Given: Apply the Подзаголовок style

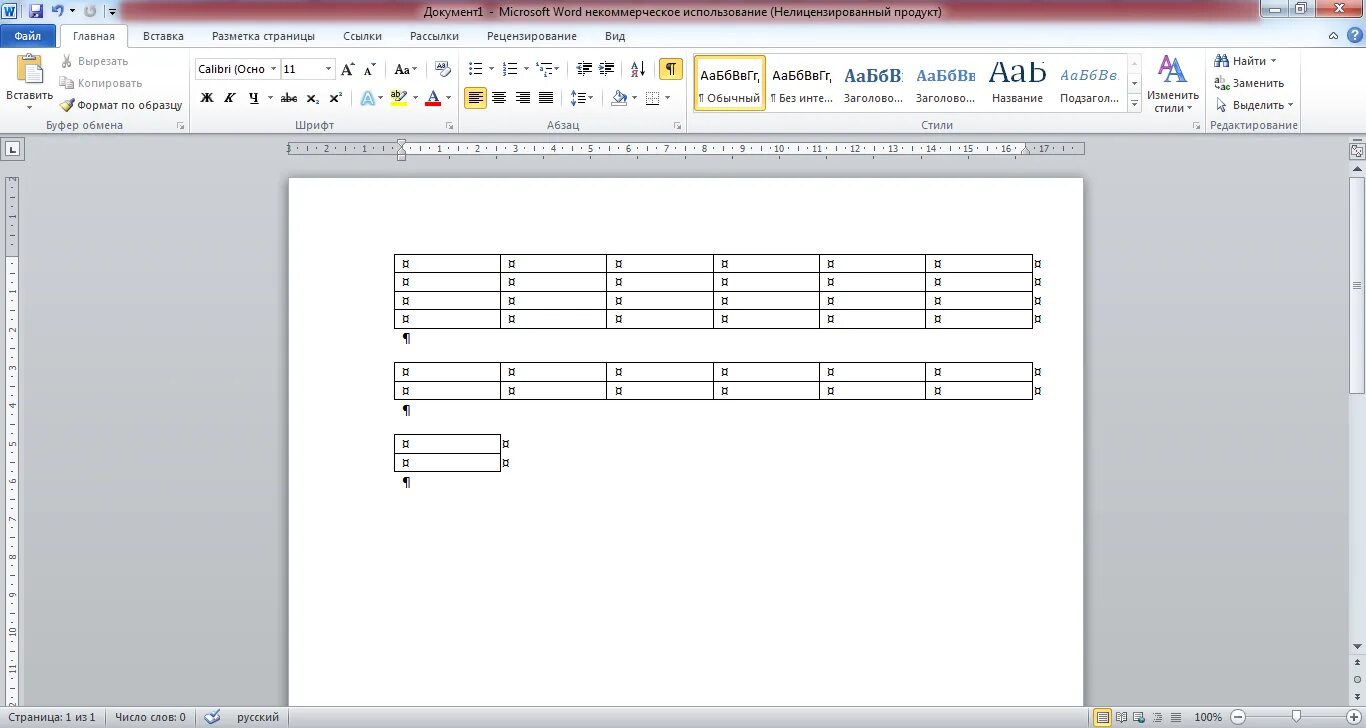Looking at the screenshot, I should pos(1090,83).
